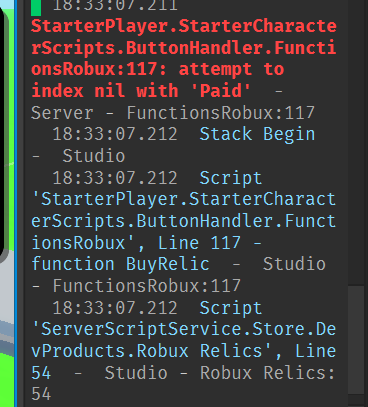The height and width of the screenshot is (407, 368).
Task: Open the 'ServerScriptService.Store.DevProducts.Robux Relics' stack entry
Action: 183,340
